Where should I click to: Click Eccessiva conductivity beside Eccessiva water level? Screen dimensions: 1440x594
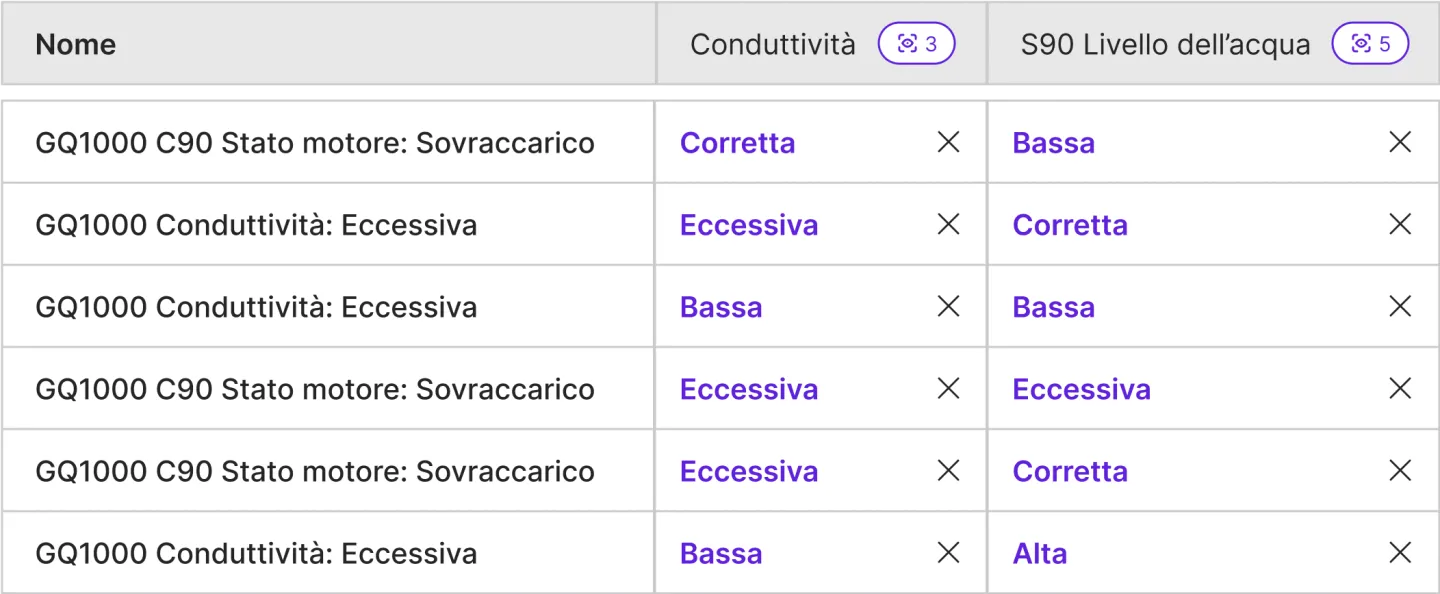tap(748, 389)
